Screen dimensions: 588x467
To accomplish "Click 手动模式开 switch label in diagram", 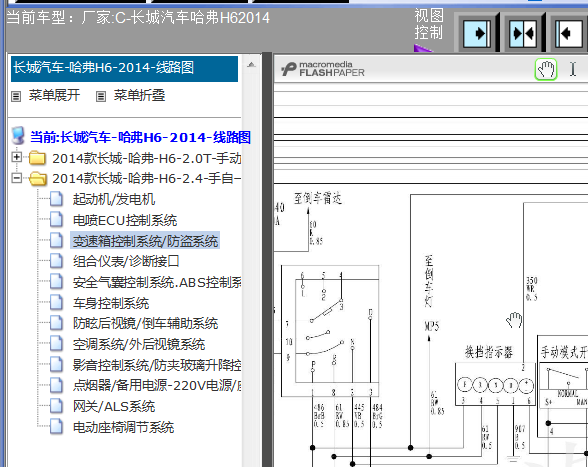I will click(564, 352).
